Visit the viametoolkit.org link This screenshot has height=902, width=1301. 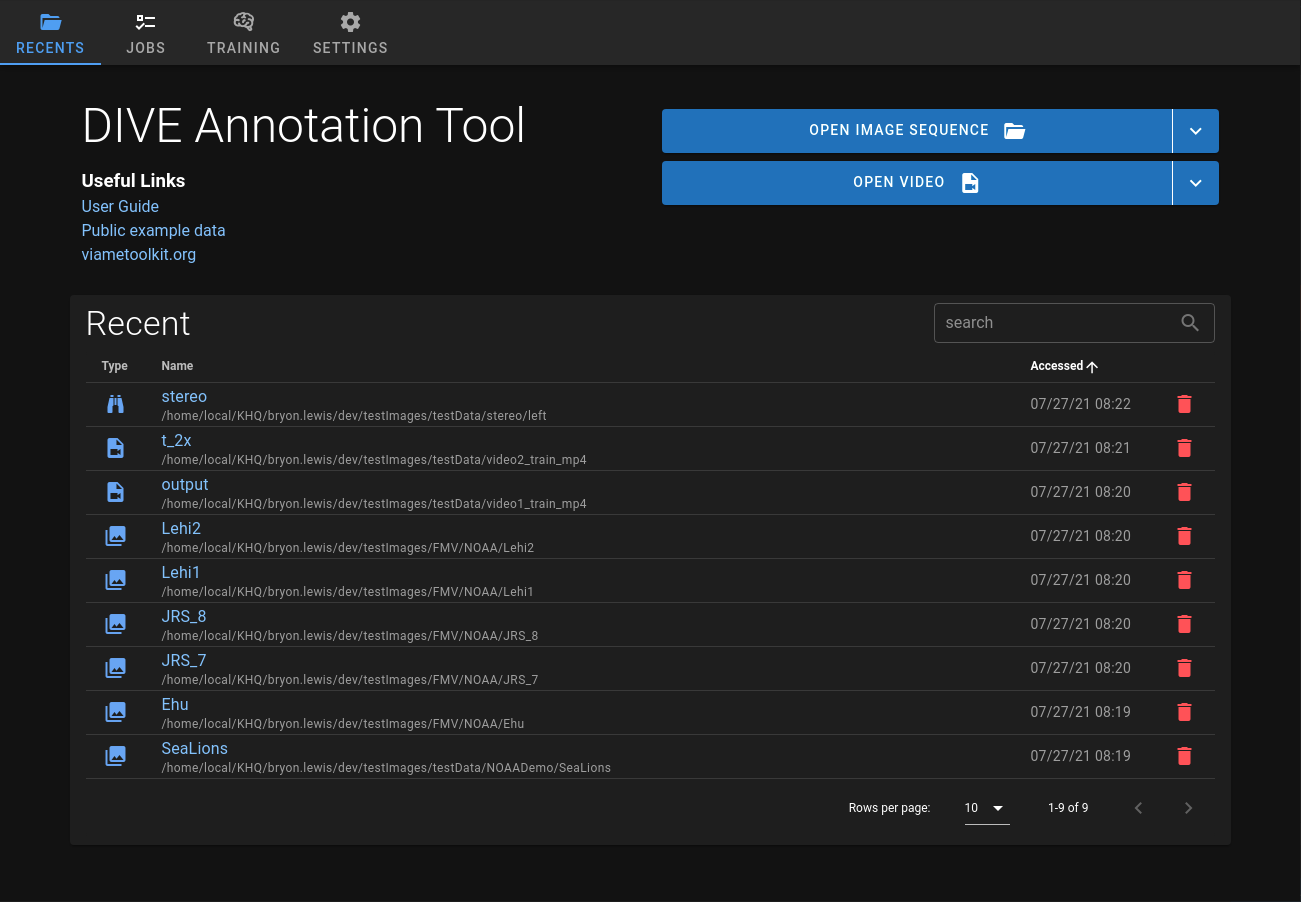point(139,254)
